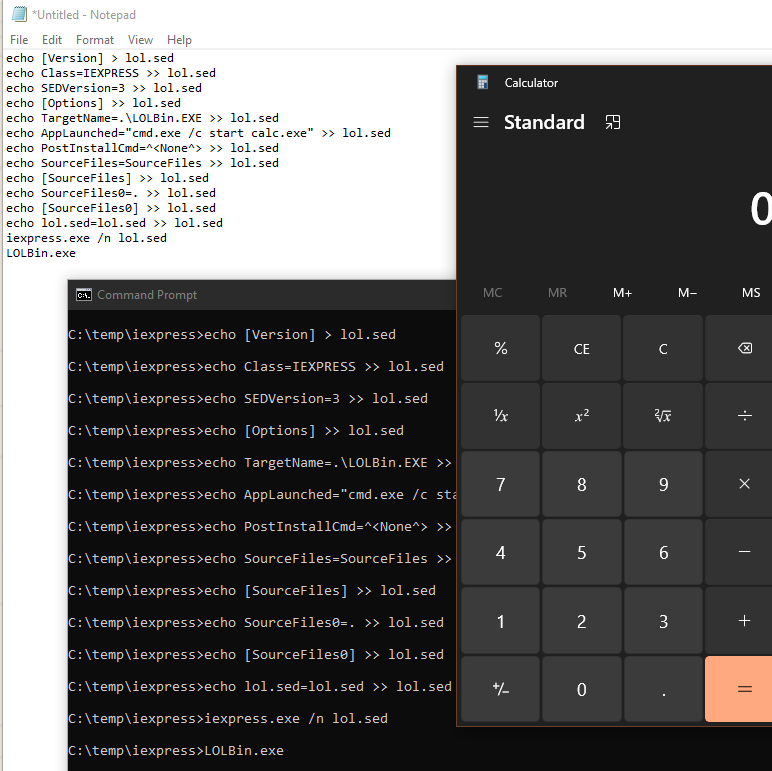Click Command Prompt line 'echo lol.sed=lol.sed'

pos(260,687)
